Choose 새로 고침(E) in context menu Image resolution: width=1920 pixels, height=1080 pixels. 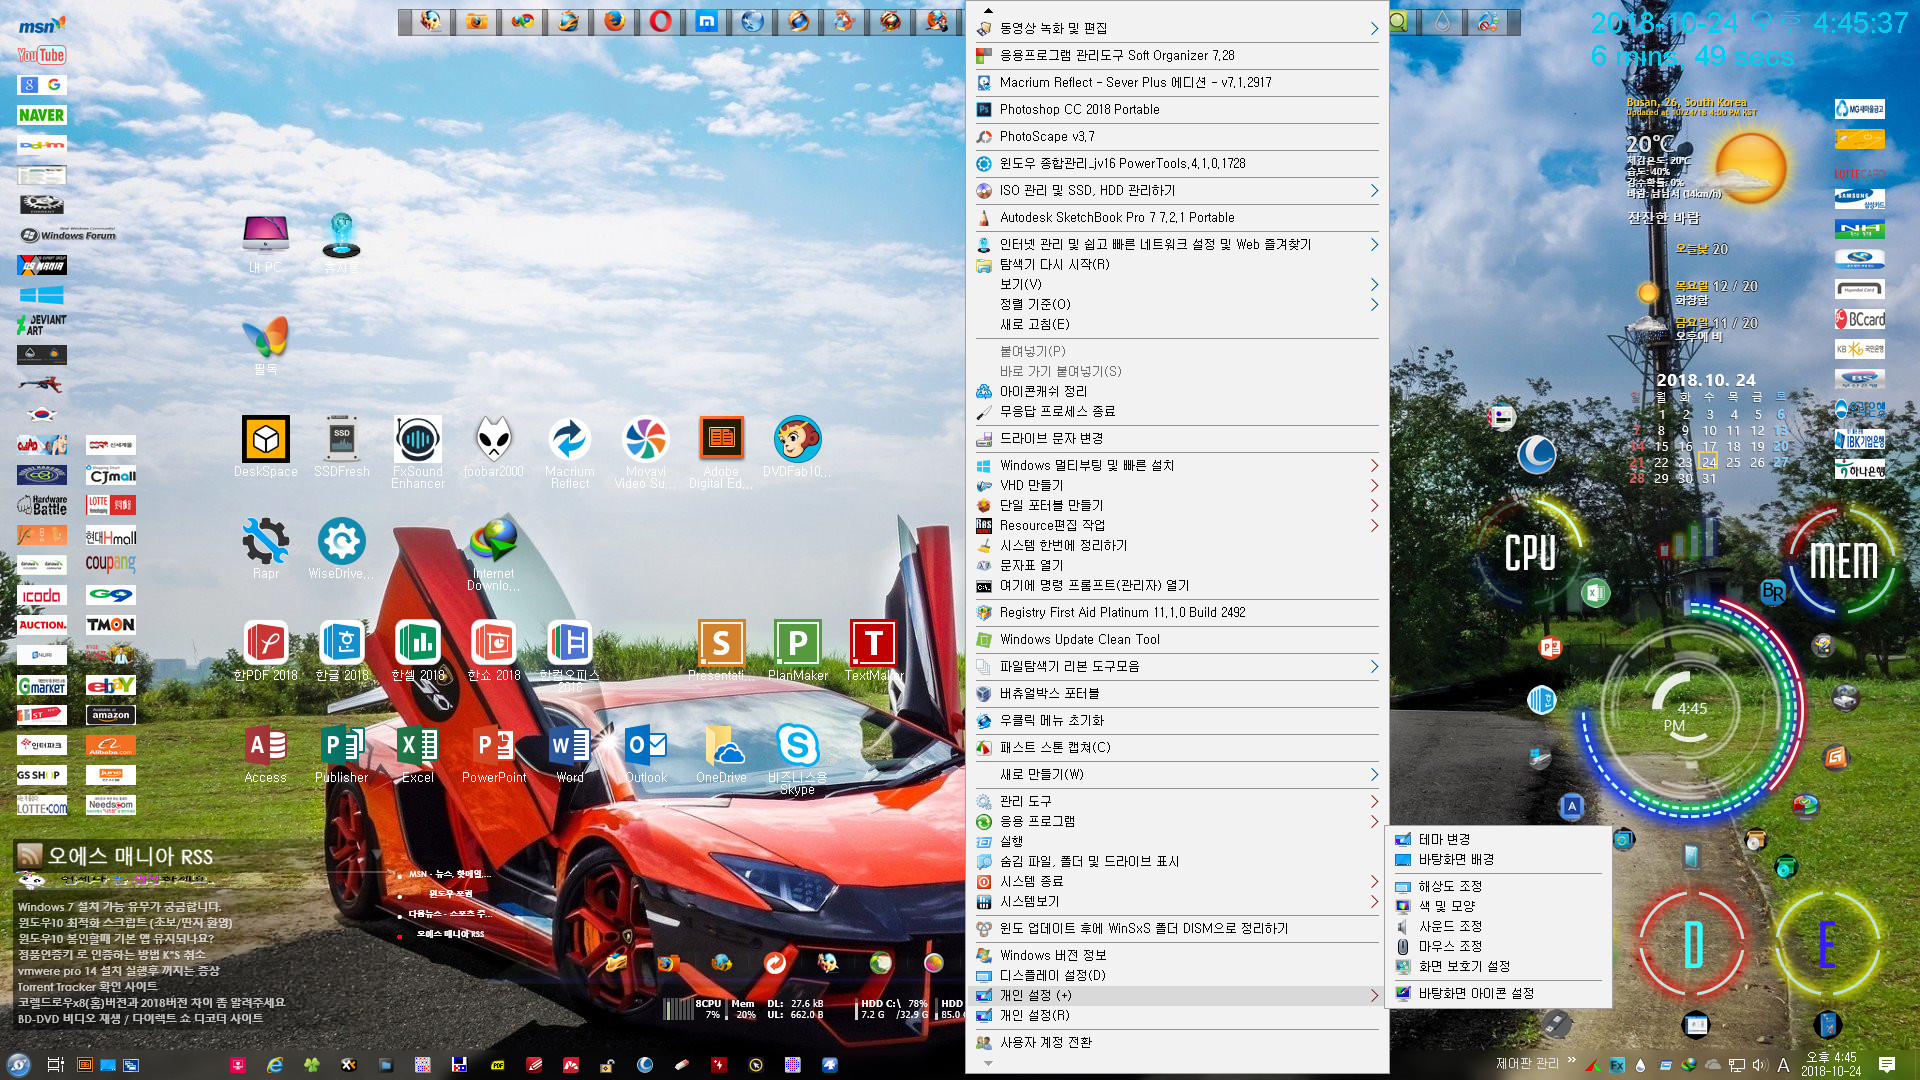[x=1177, y=325]
